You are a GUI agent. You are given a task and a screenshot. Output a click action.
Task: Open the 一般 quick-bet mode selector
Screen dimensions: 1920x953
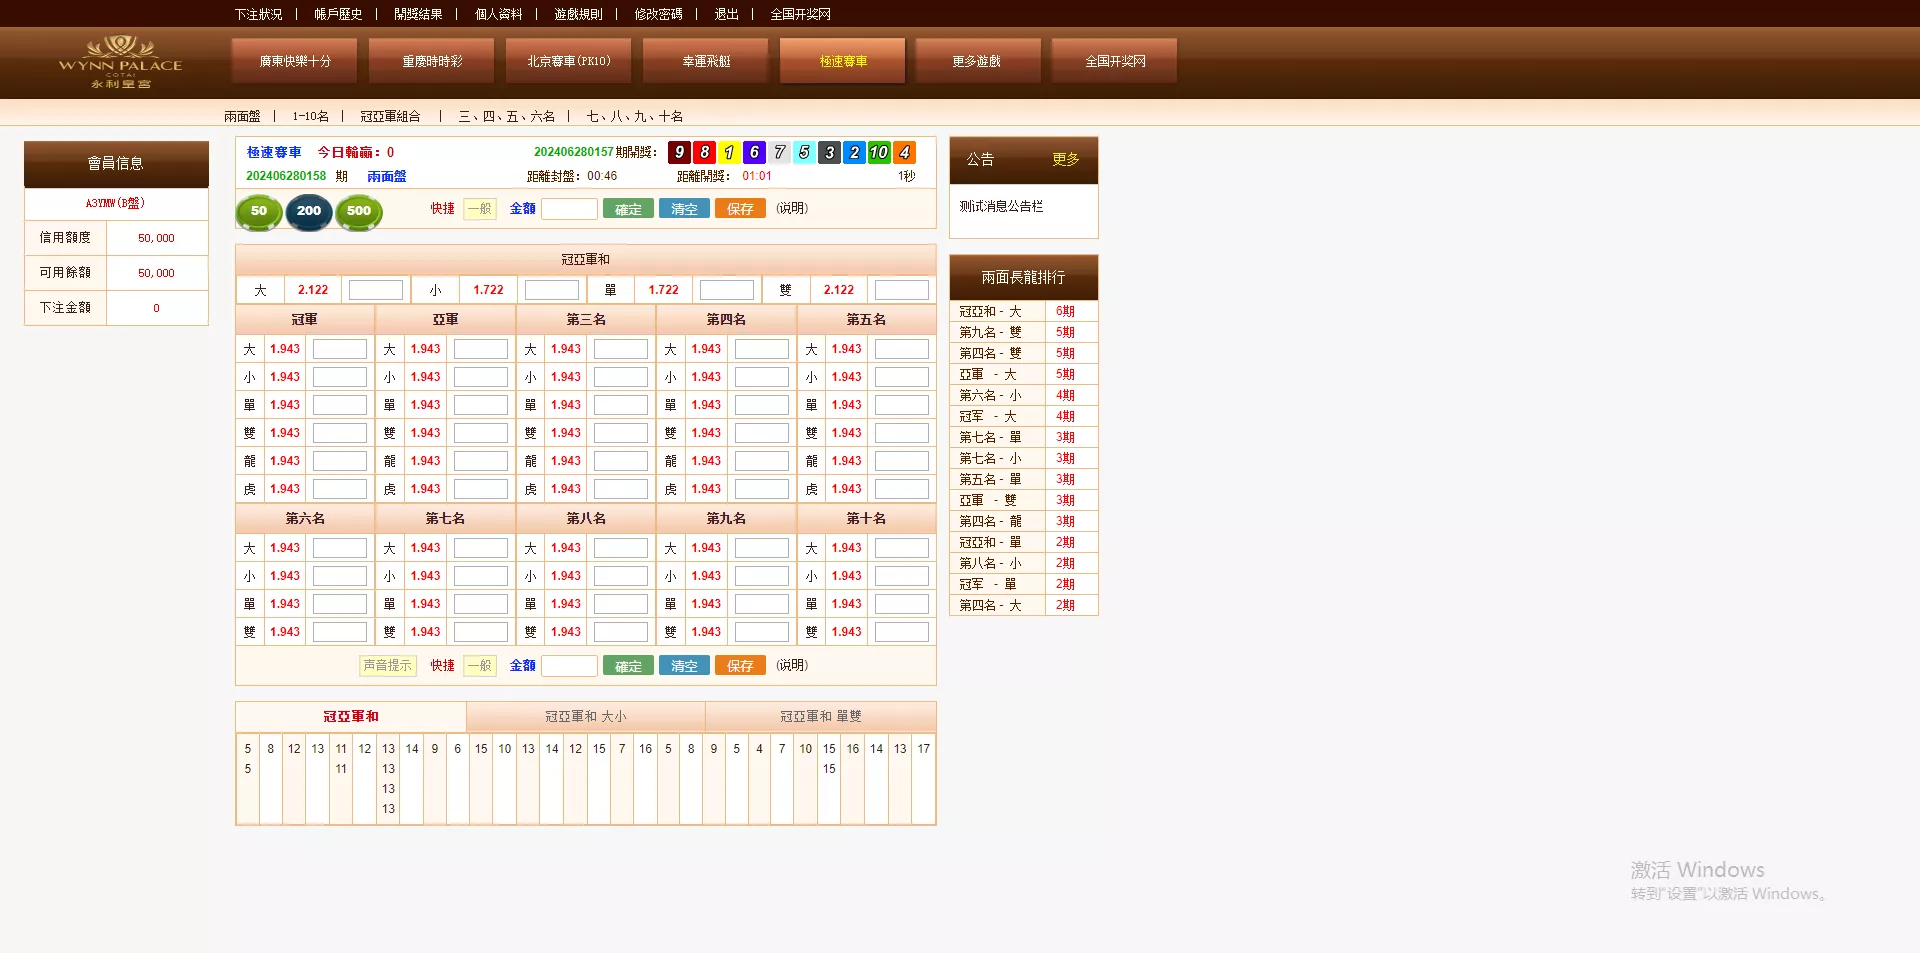(x=479, y=209)
